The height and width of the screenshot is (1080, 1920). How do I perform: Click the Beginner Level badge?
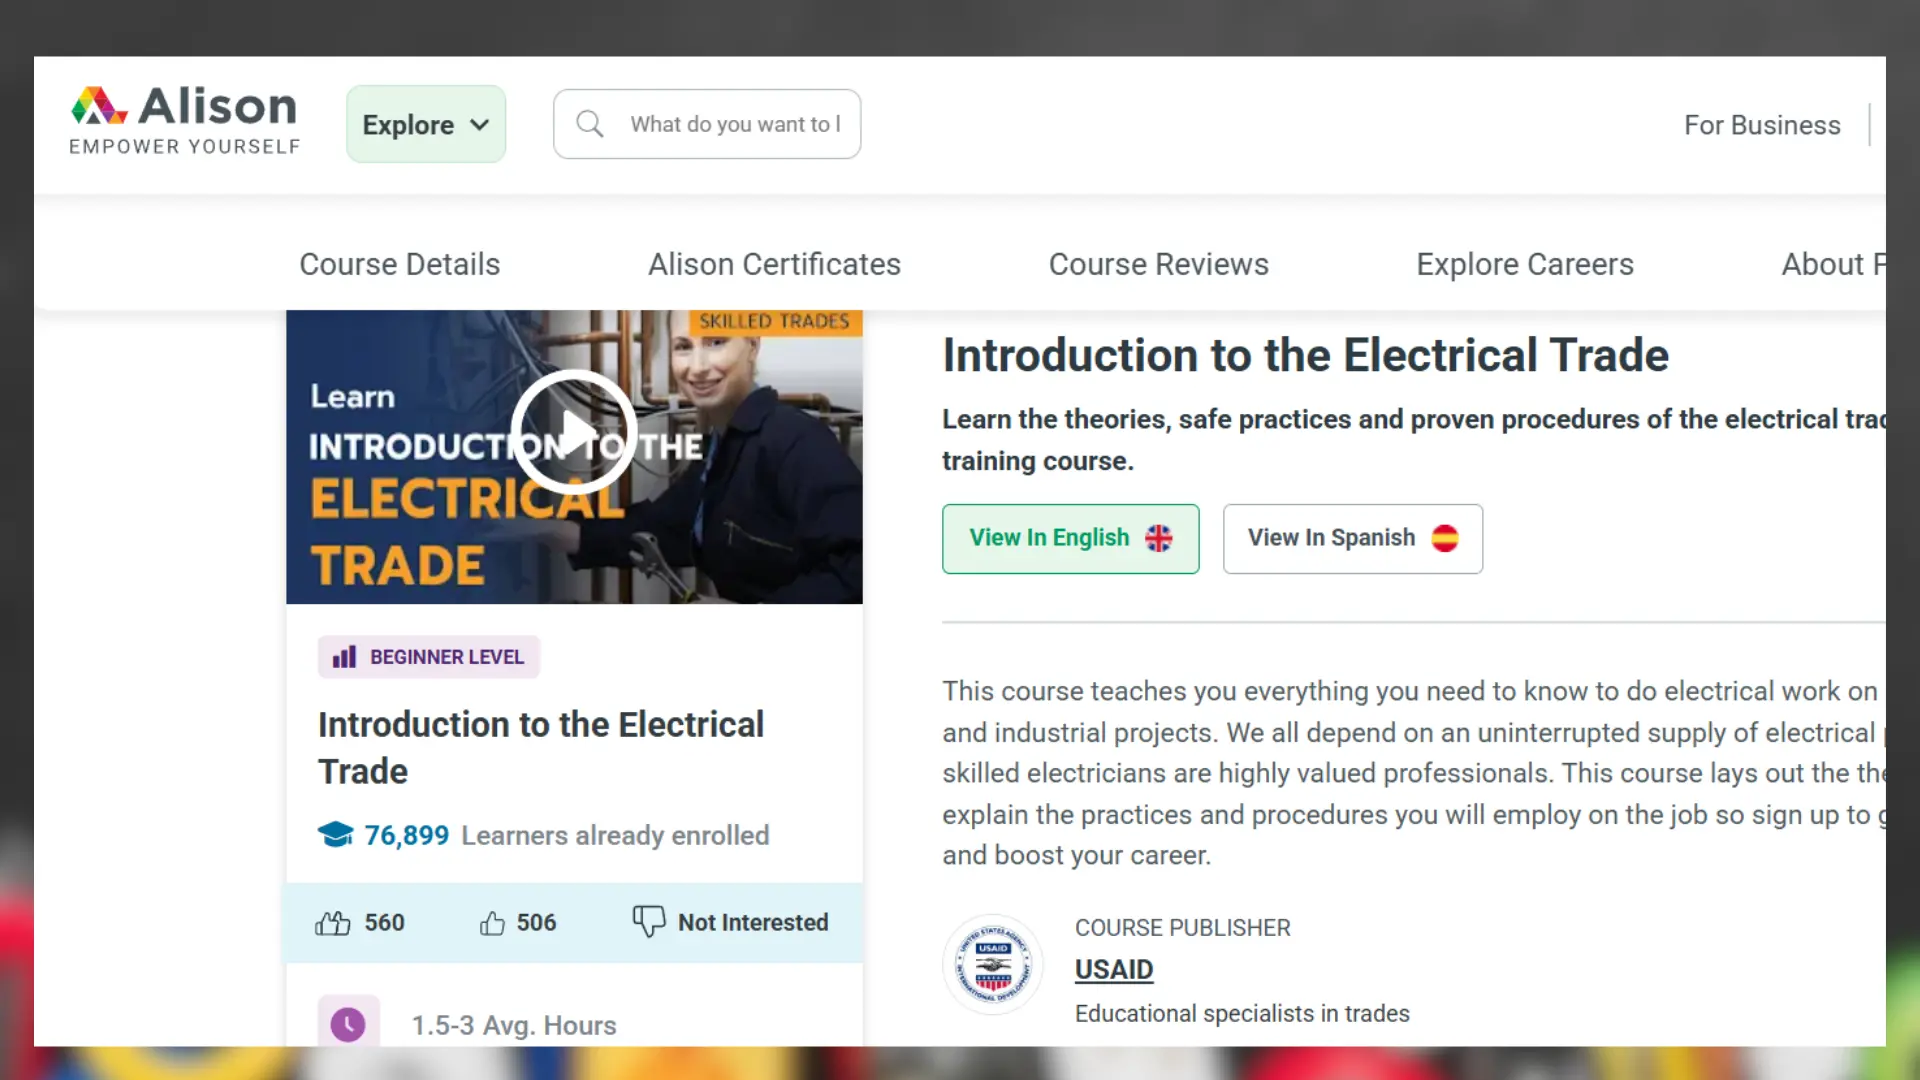(x=429, y=657)
